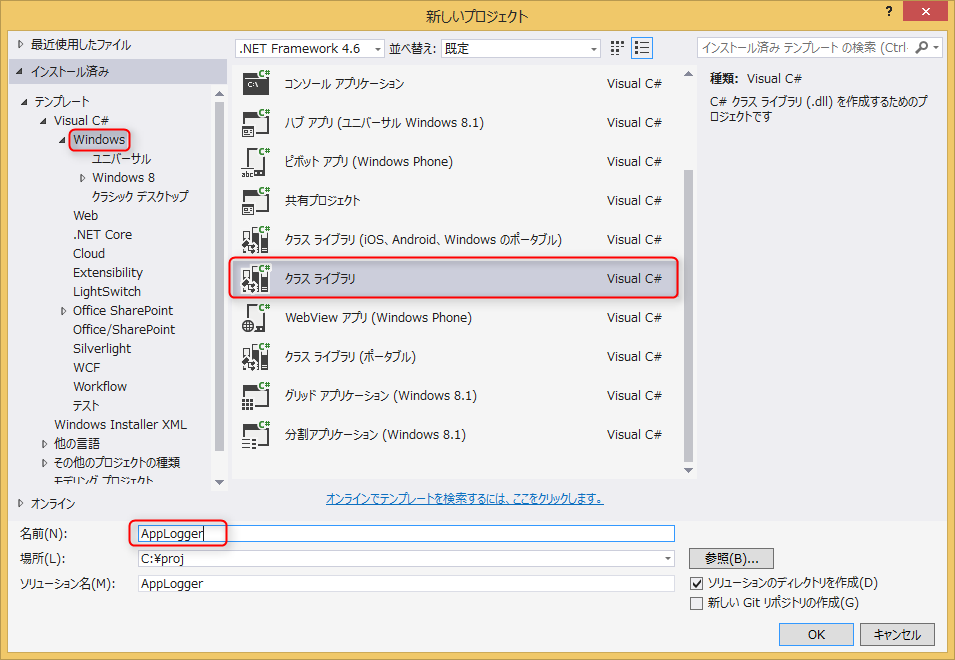Click the 参照(B)... browse button
Image resolution: width=955 pixels, height=660 pixels.
coord(731,558)
